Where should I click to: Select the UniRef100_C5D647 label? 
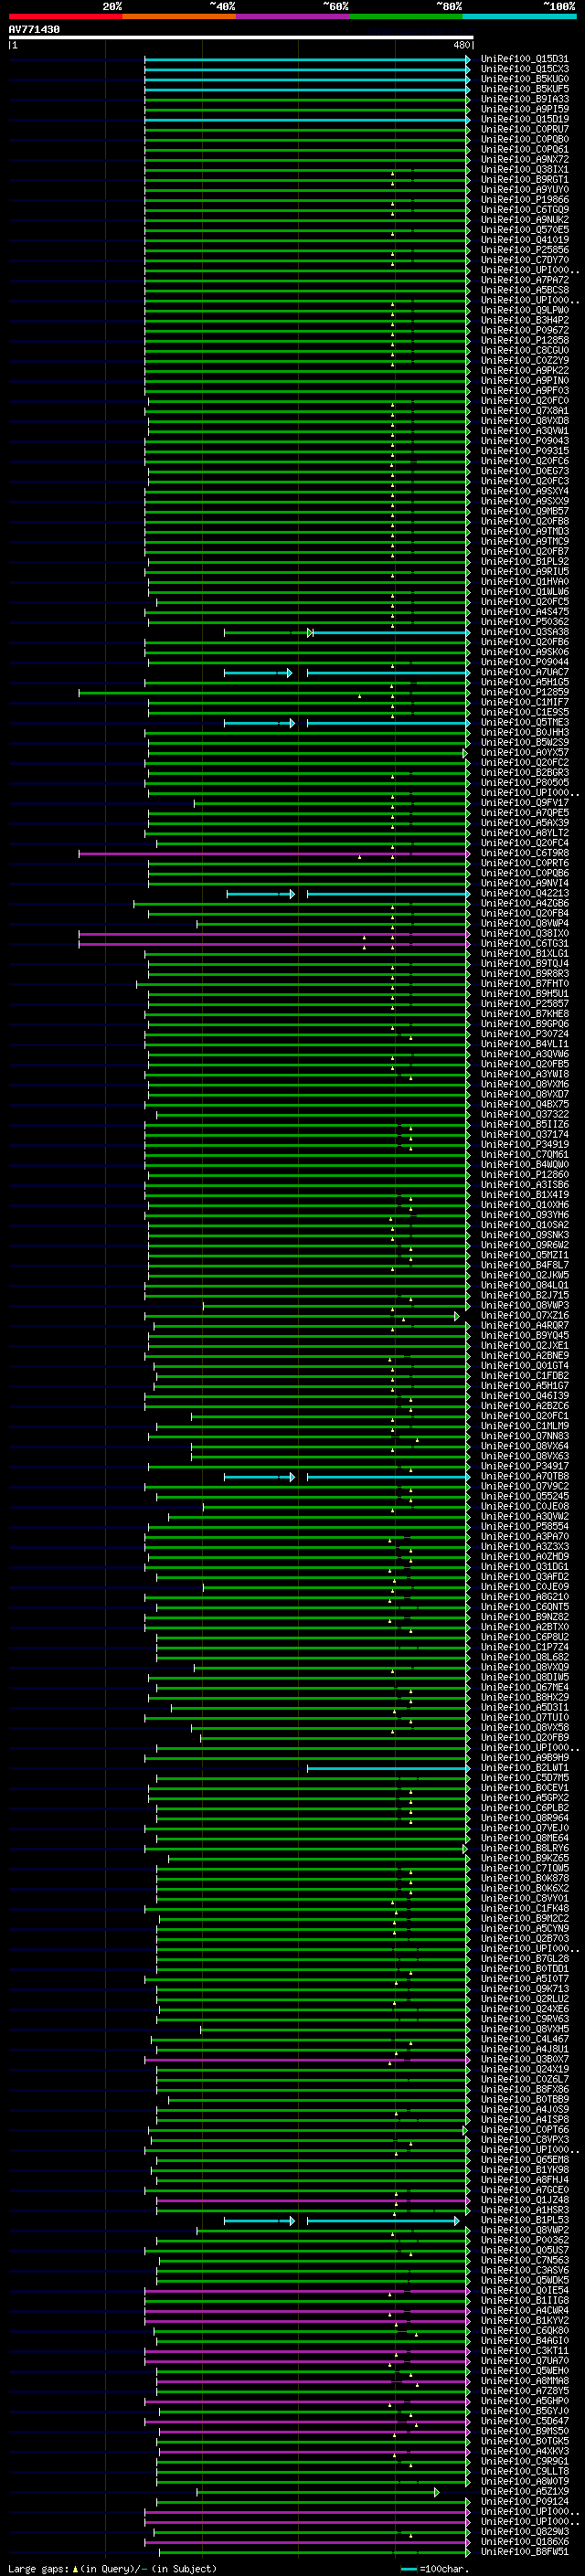click(x=524, y=2421)
